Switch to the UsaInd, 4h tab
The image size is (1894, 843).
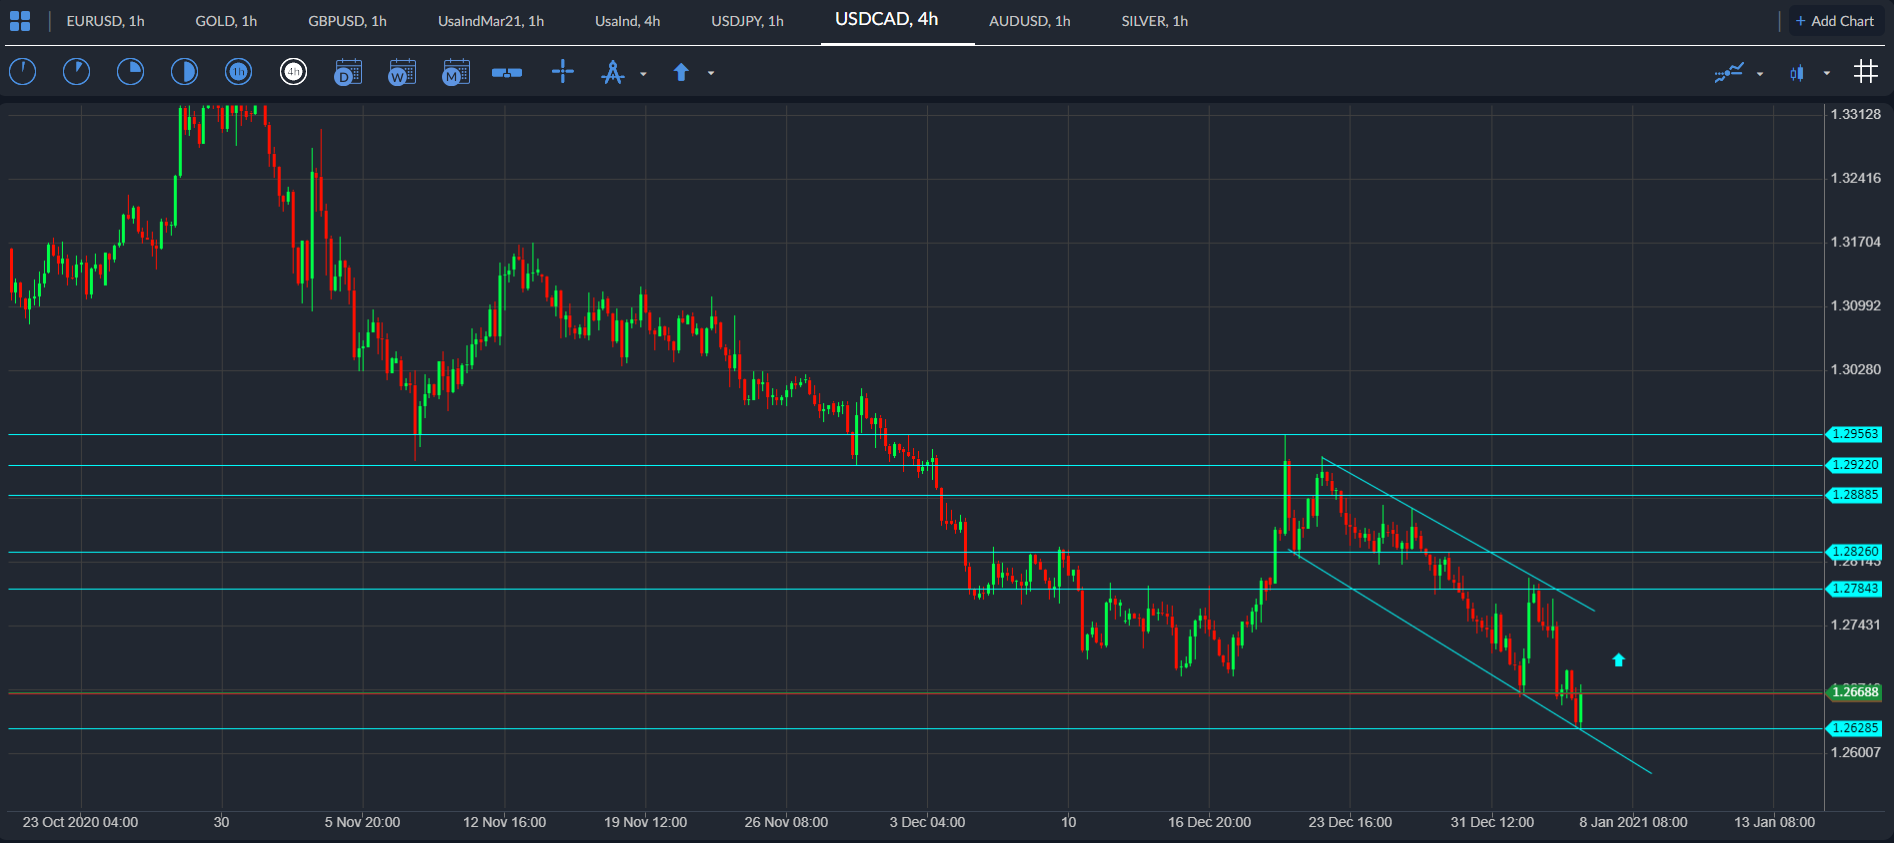click(x=627, y=21)
